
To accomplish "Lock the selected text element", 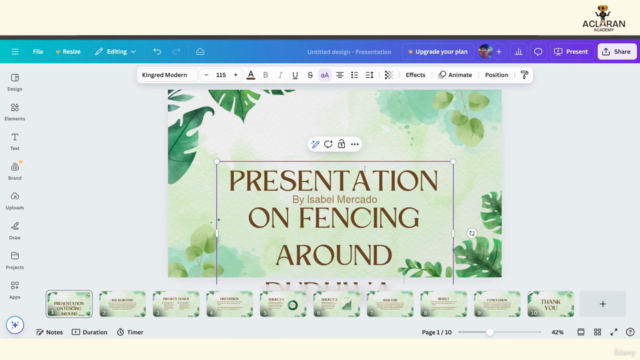I will pos(341,144).
